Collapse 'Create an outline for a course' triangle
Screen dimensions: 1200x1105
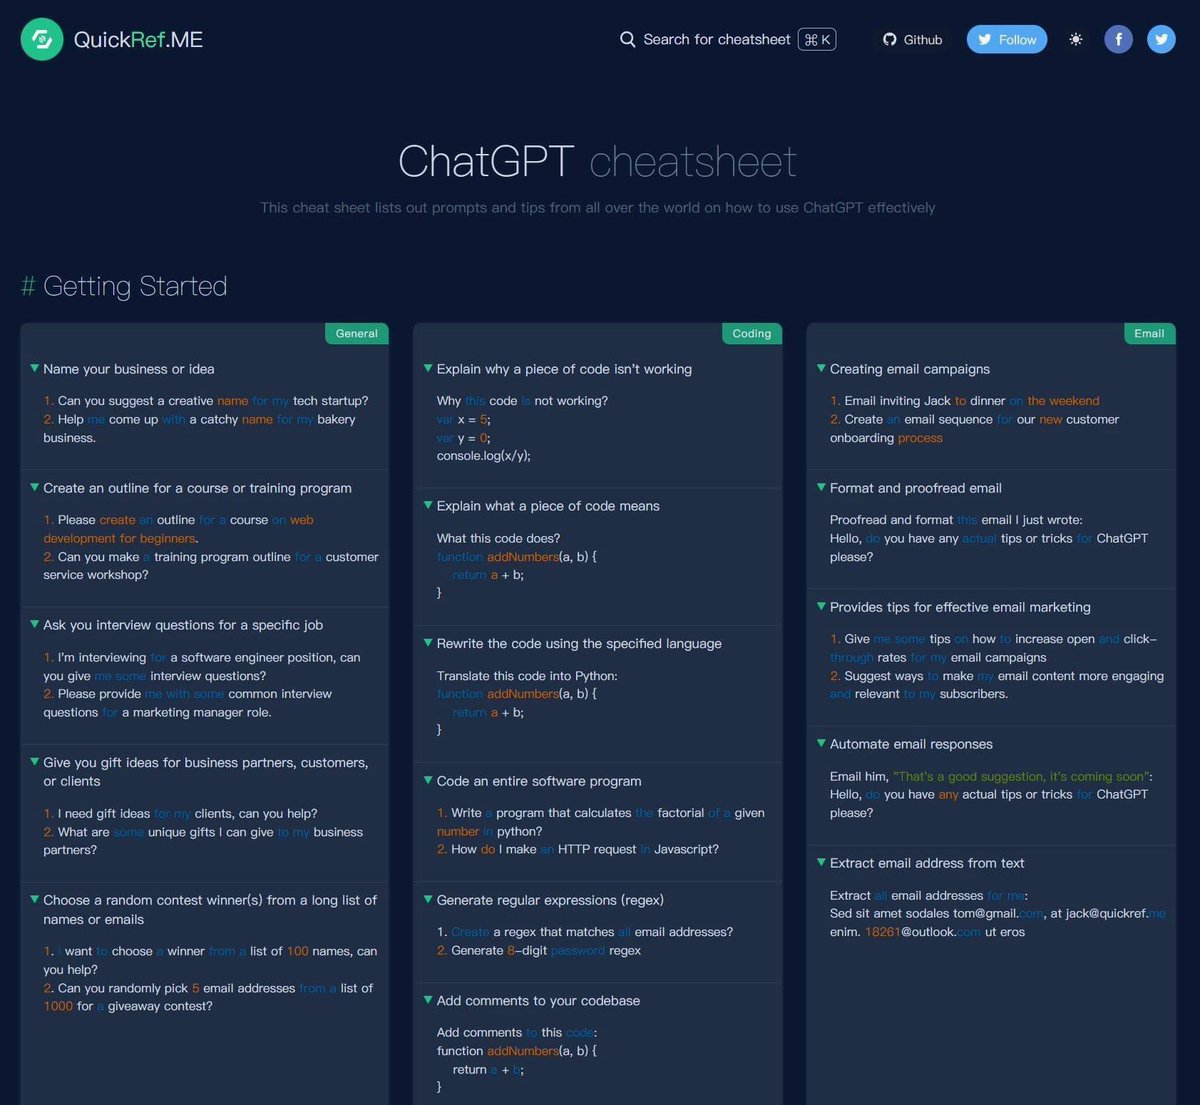[35, 488]
